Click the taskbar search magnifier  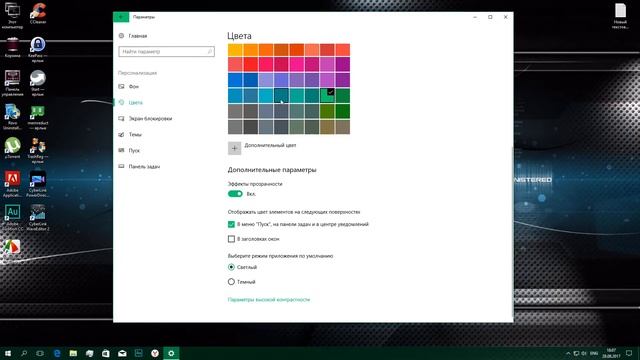coord(24,353)
